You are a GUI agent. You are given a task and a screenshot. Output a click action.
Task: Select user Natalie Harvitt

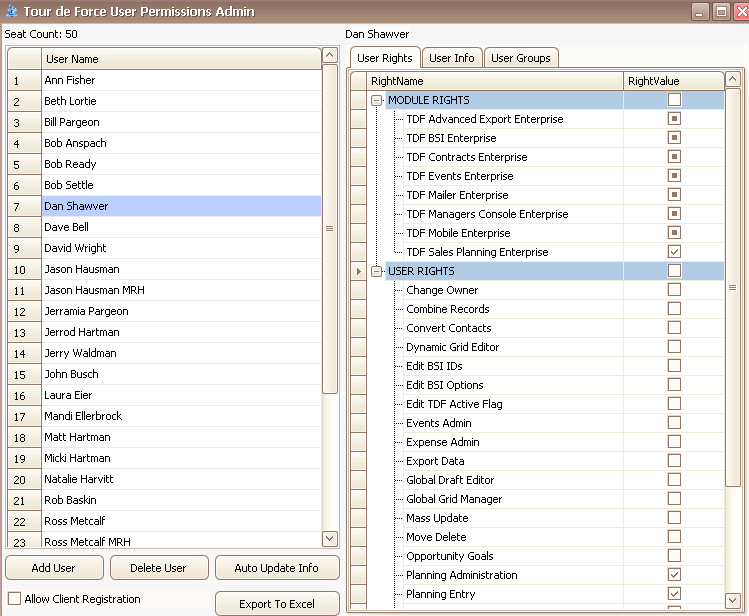click(181, 479)
